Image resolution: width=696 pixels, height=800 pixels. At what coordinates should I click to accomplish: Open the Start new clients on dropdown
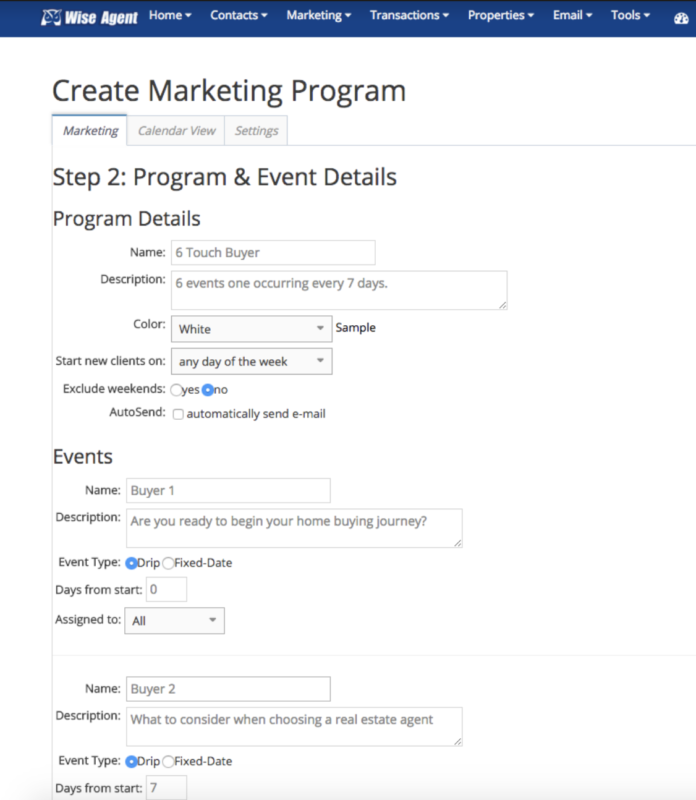251,362
